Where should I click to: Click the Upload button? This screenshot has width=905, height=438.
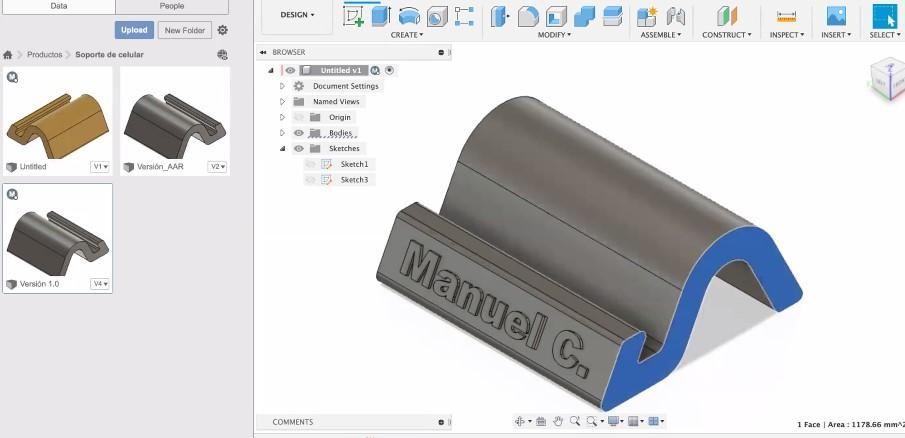134,30
